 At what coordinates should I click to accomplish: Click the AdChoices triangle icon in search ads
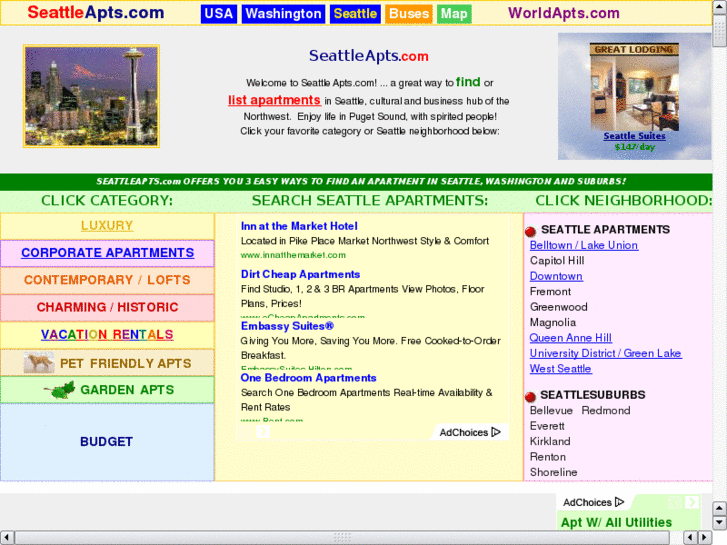(496, 432)
